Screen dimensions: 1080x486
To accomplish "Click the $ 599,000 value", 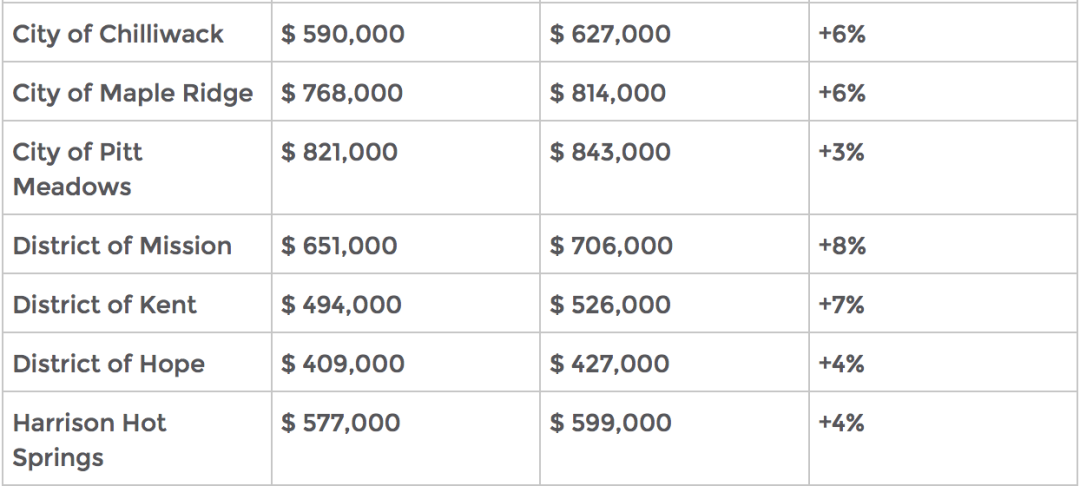I will (610, 423).
